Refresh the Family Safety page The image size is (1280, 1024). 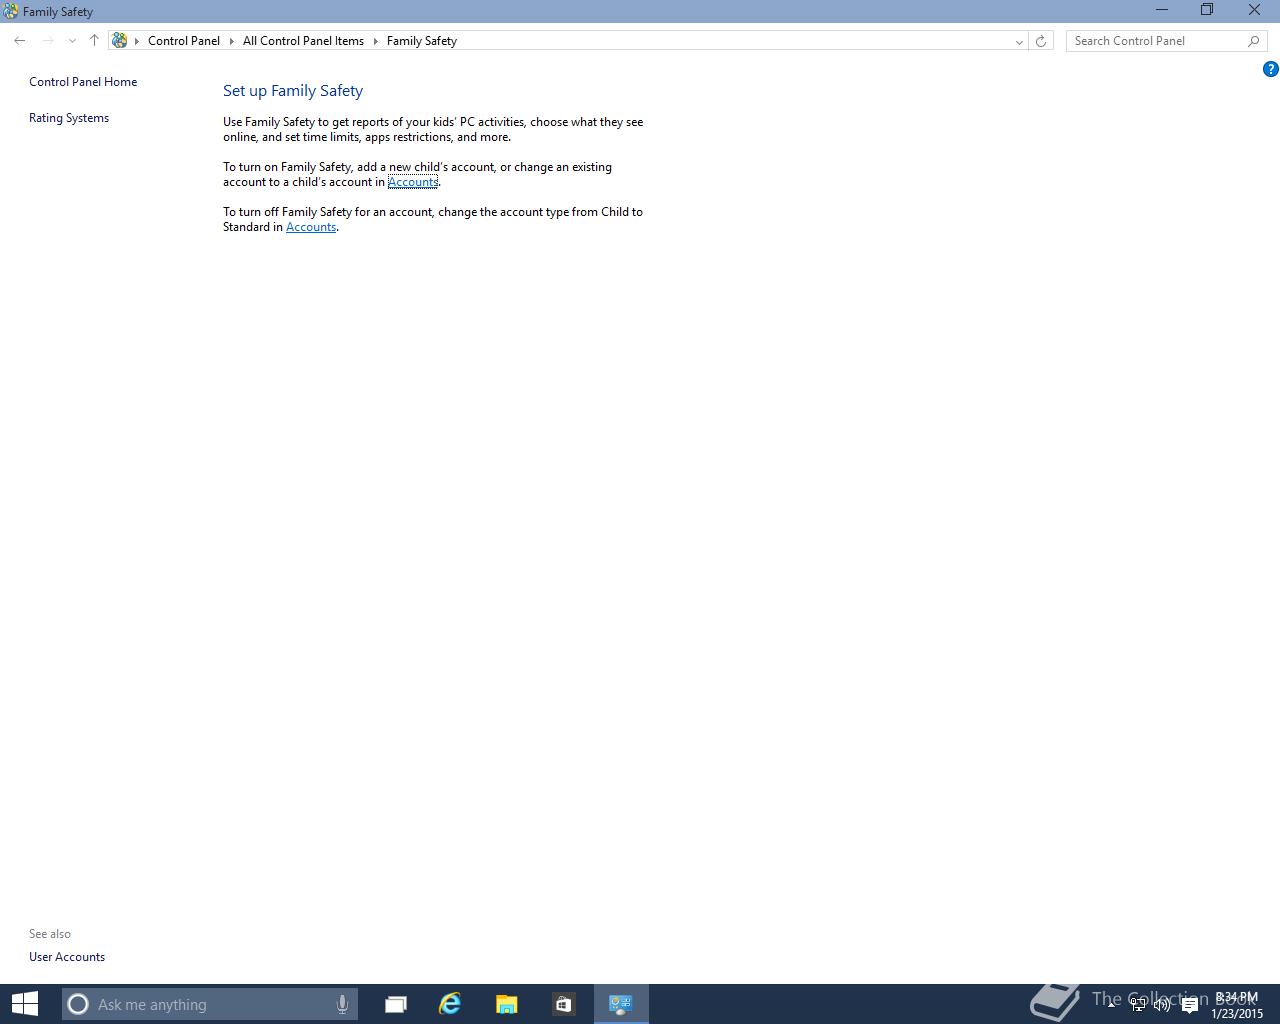pos(1041,41)
